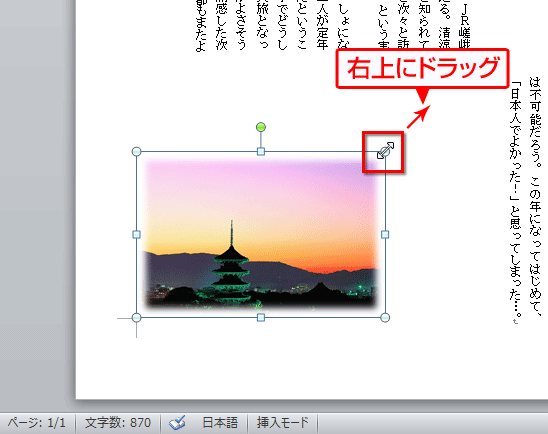Toggle the 挿入モード status entry

pos(283,423)
